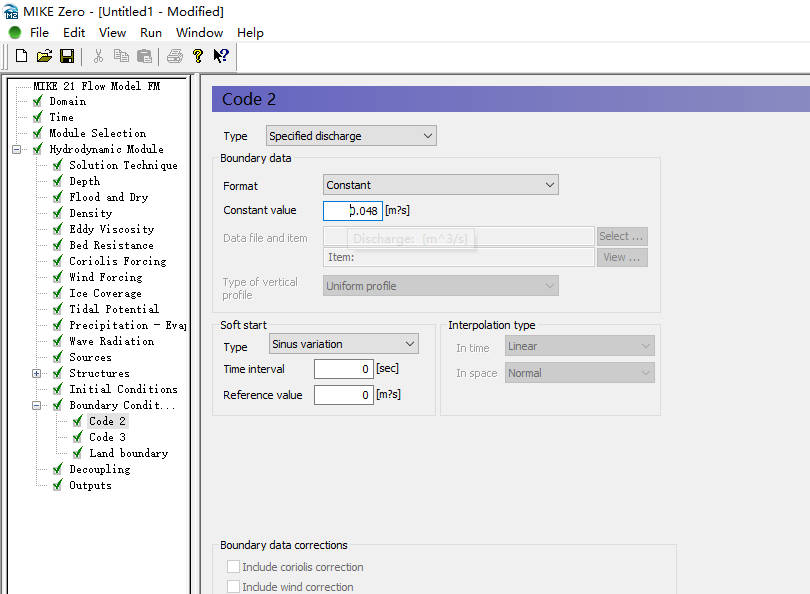Click the Open folder toolbar icon
Screen dimensions: 810x594
tap(44, 56)
